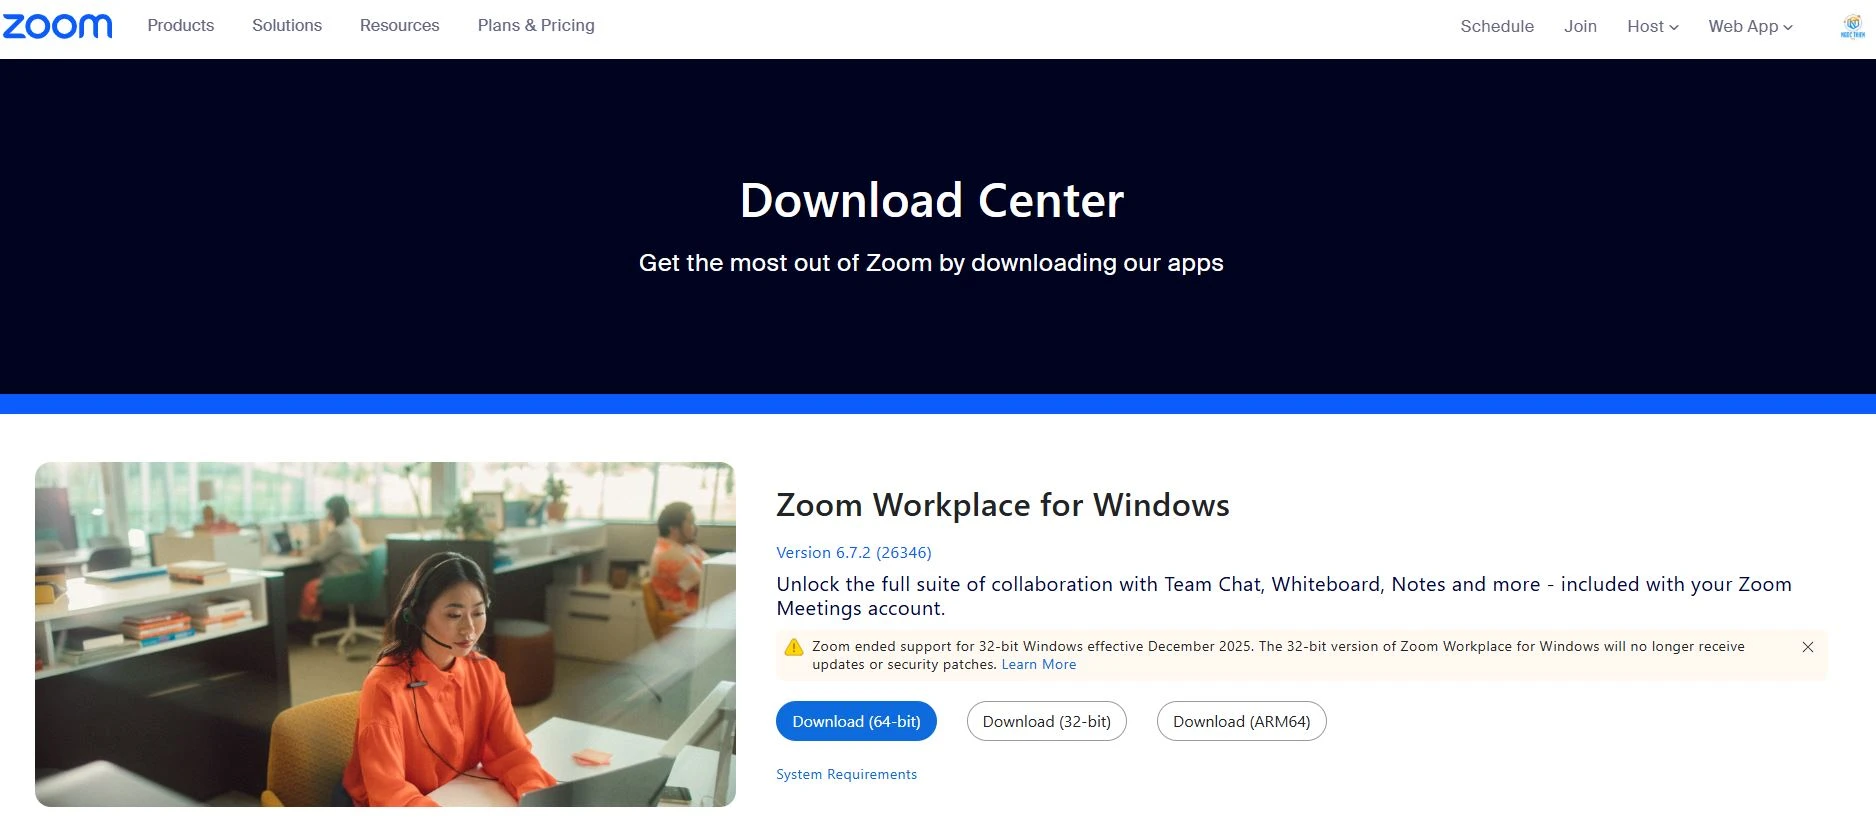Click the Zoom Workplace for Windows heading
Viewport: 1876px width, 822px height.
pos(1002,505)
